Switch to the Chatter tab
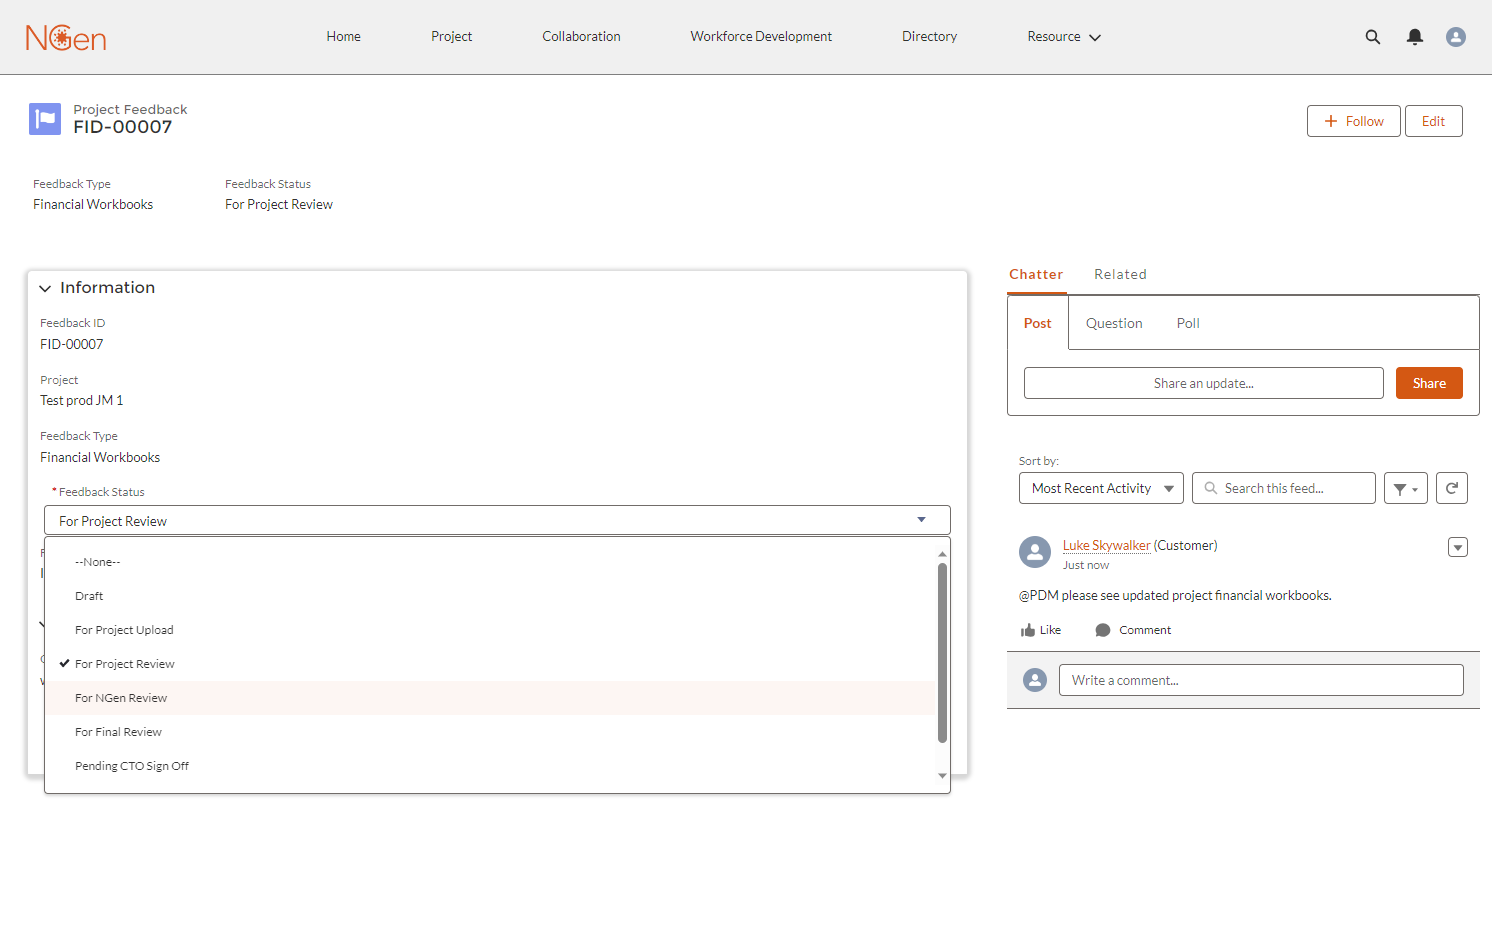Screen dimensions: 1492x936 pos(1036,274)
